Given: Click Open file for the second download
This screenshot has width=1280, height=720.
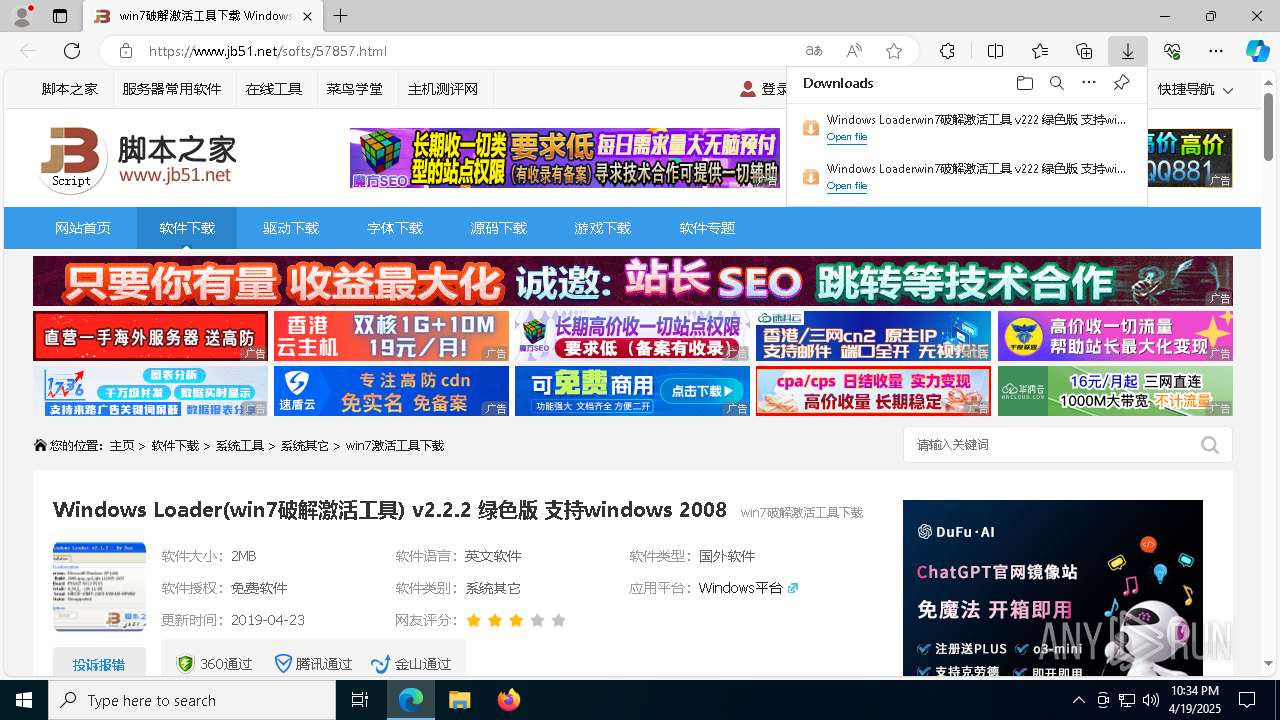Looking at the screenshot, I should tap(847, 186).
